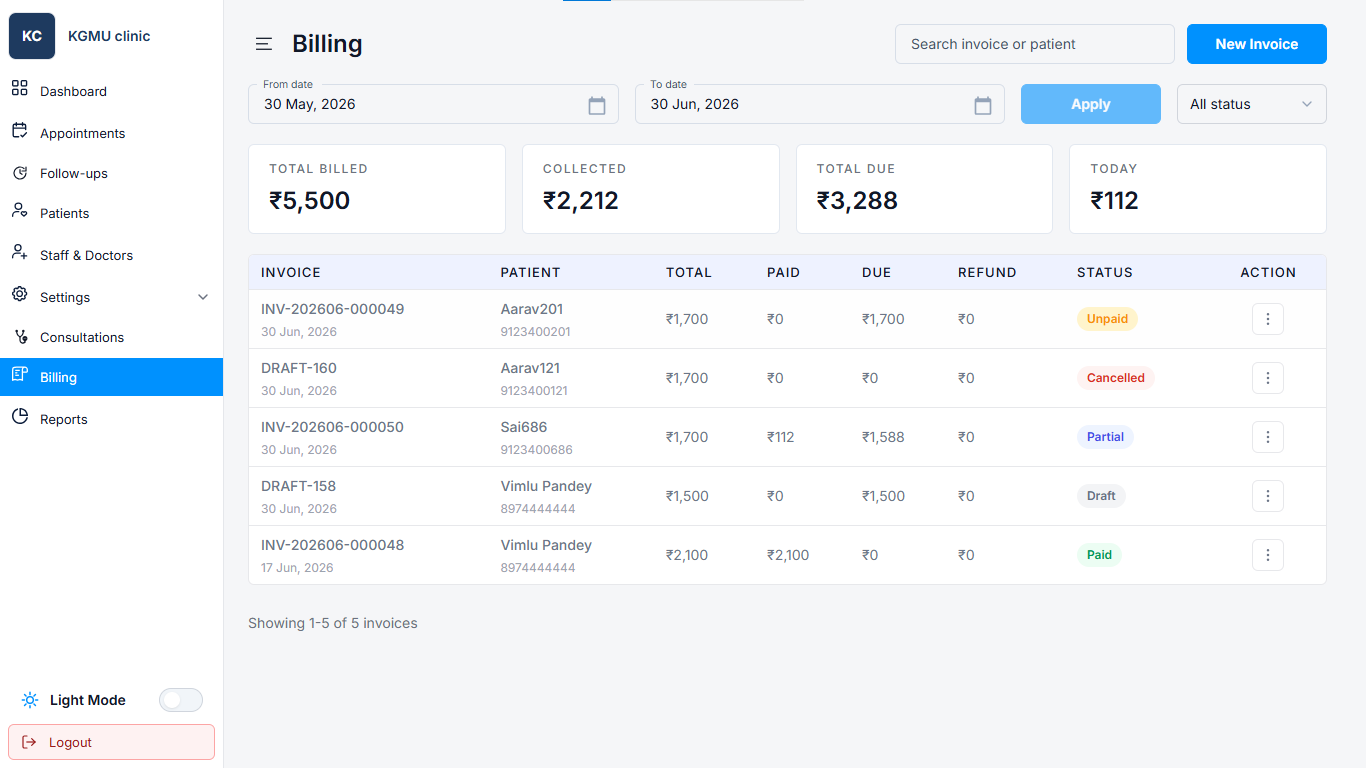Expand the Settings chevron in sidebar
The image size is (1366, 768).
pos(203,297)
